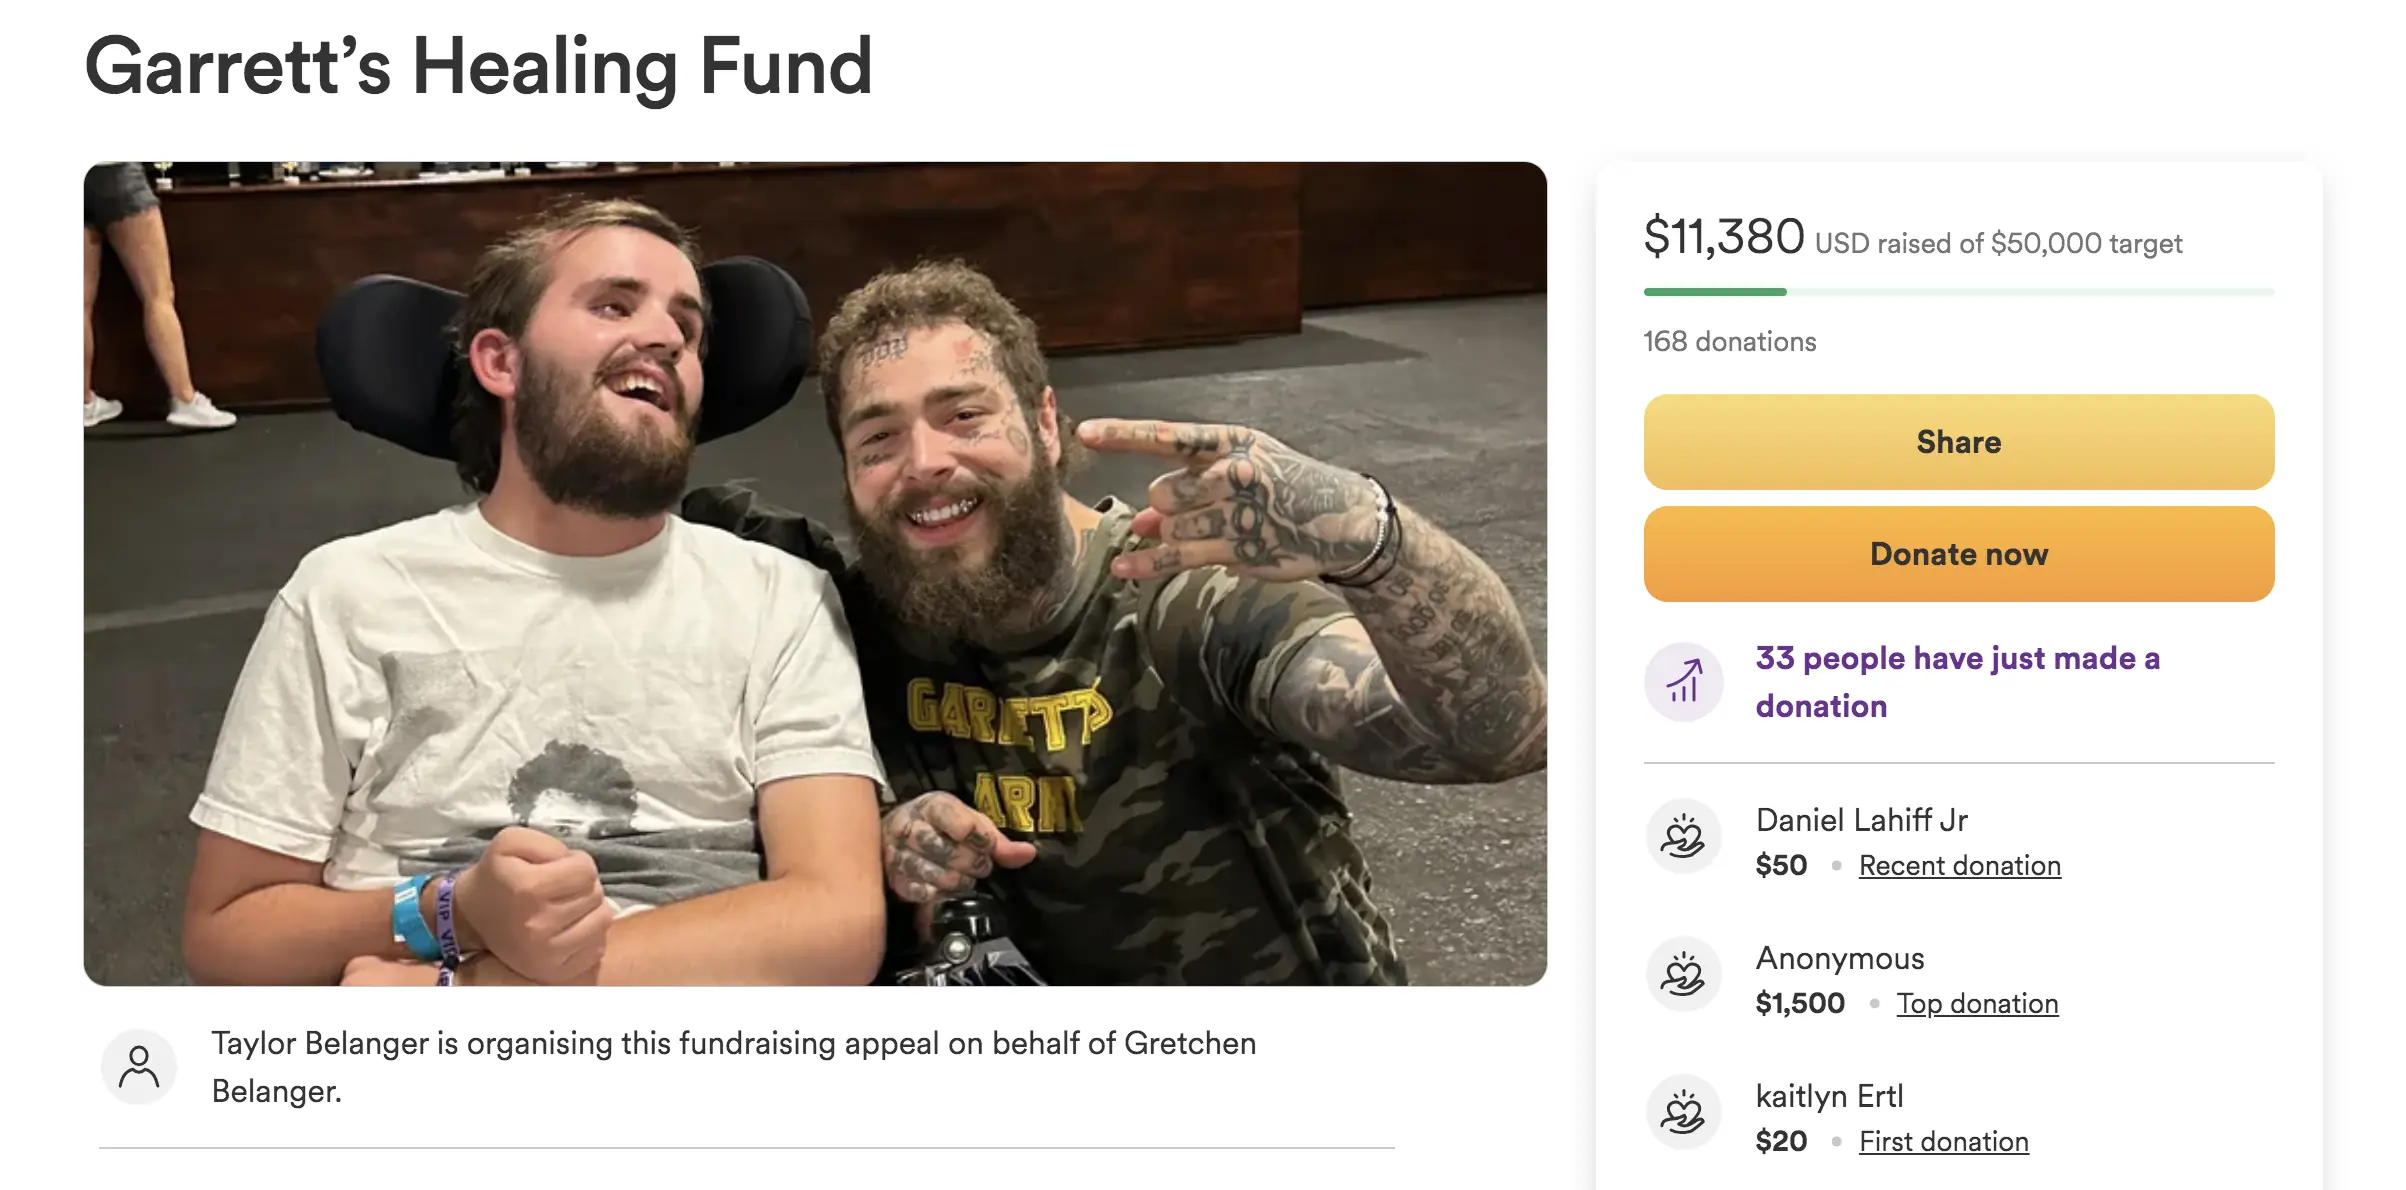The image size is (2406, 1190).
Task: Click the organiser profile avatar icon
Action: point(139,1066)
